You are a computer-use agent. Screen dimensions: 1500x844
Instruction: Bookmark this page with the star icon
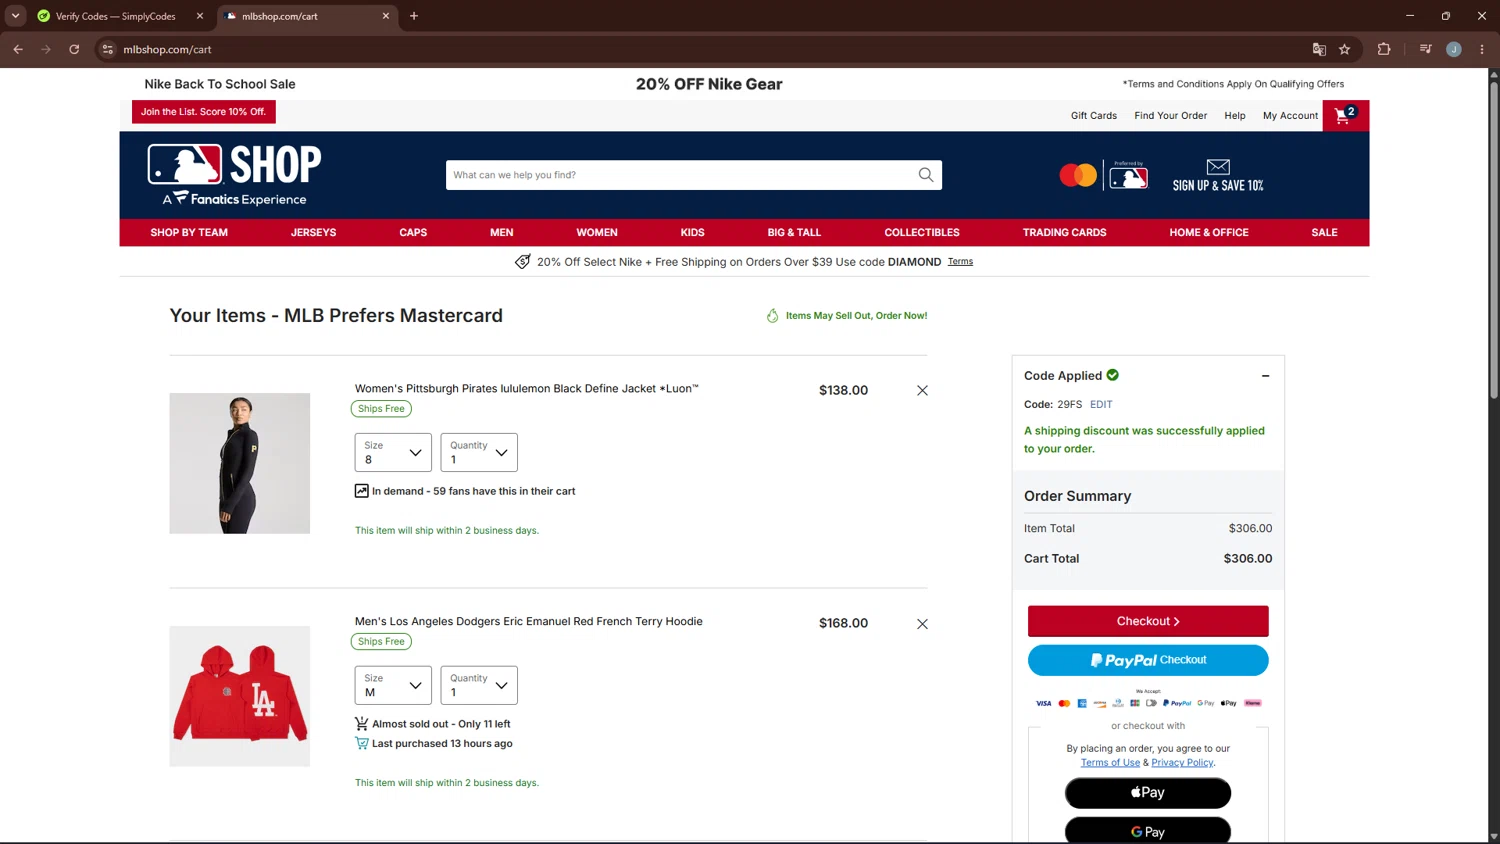(1345, 49)
